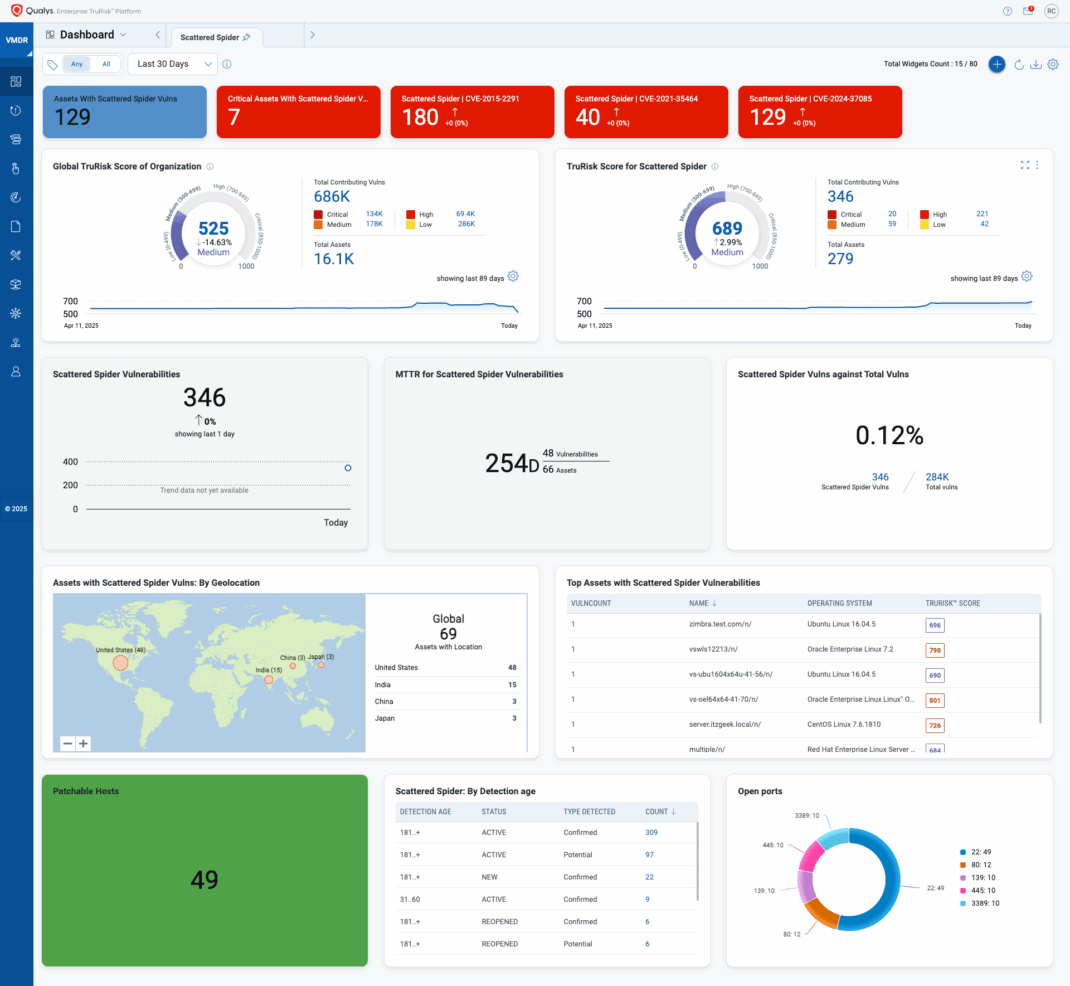Click the snowflake-shaped sidebar icon
The width and height of the screenshot is (1070, 986).
click(x=16, y=313)
